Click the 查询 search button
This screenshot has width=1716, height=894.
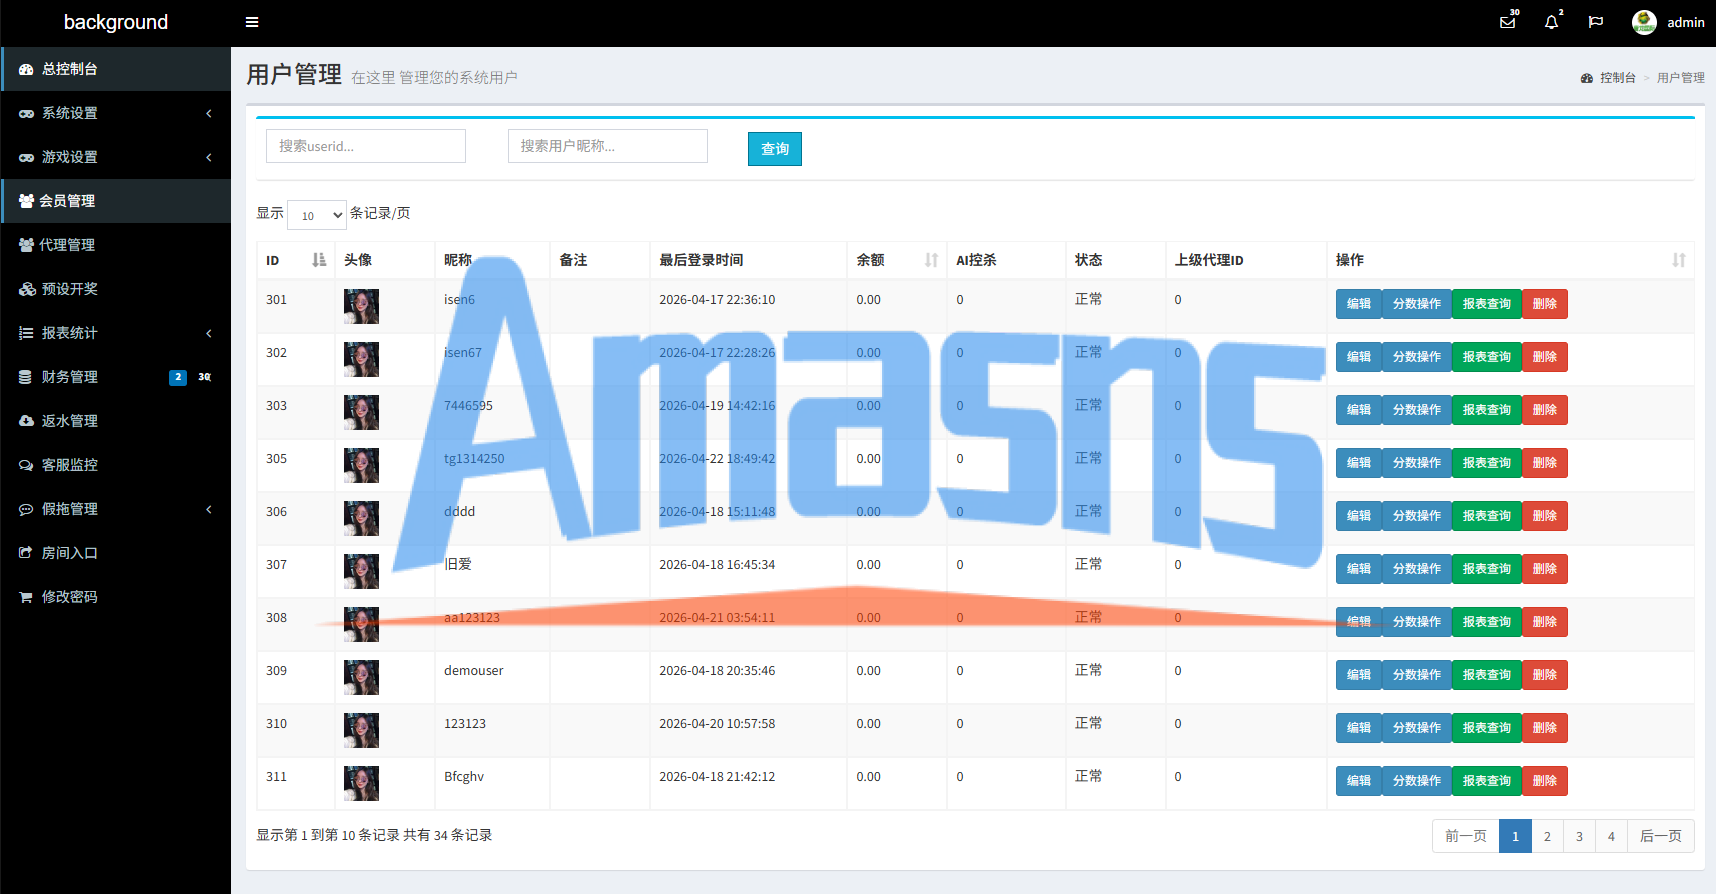775,149
